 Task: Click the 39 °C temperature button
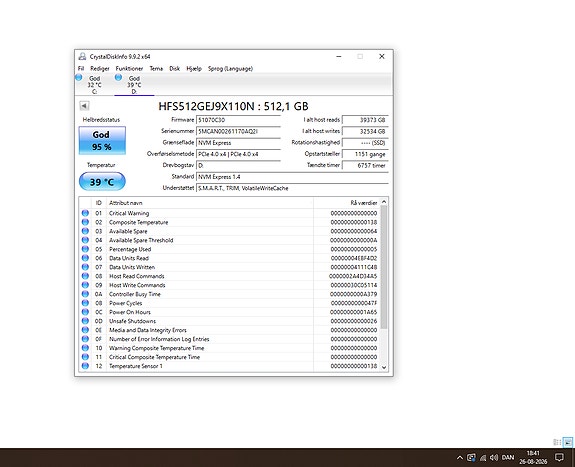pyautogui.click(x=102, y=182)
